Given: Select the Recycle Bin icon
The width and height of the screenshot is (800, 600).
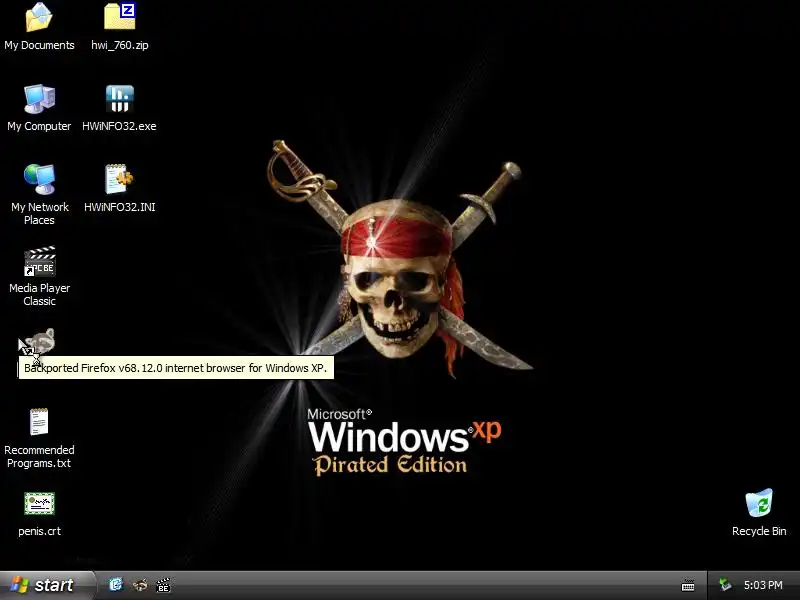Looking at the screenshot, I should pyautogui.click(x=759, y=503).
